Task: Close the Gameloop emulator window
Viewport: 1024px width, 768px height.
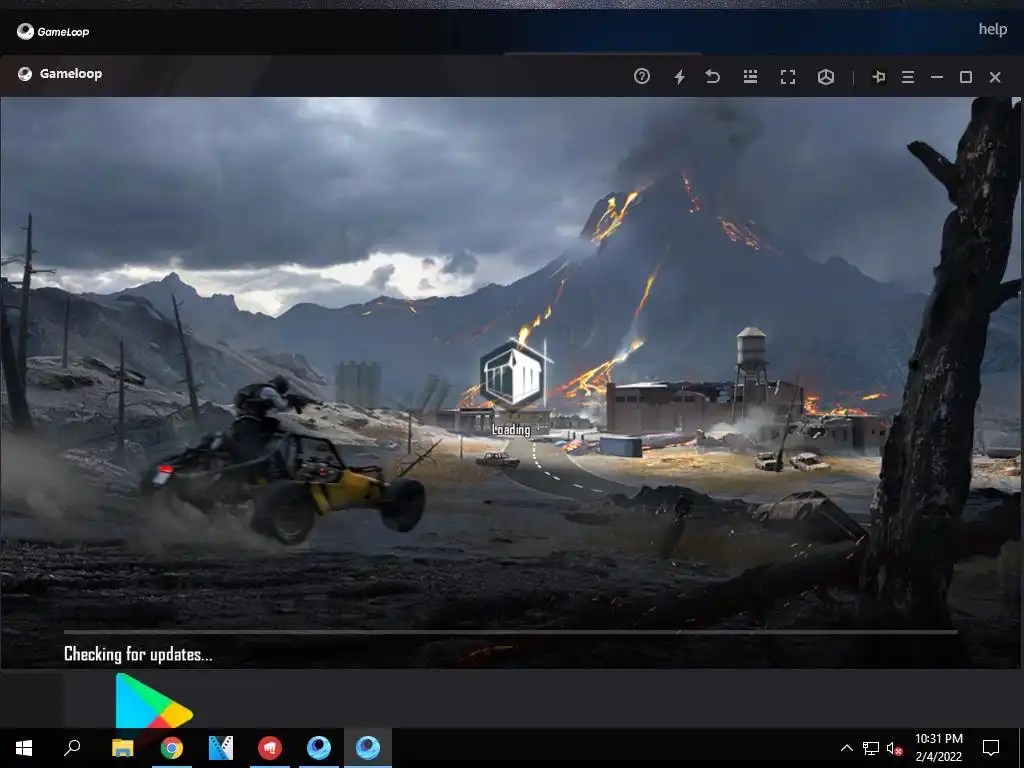Action: 995,77
